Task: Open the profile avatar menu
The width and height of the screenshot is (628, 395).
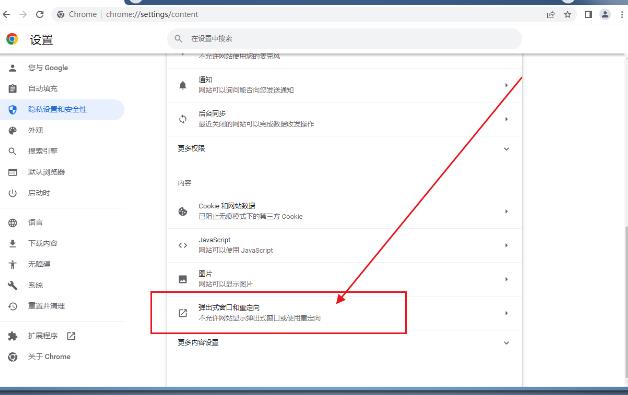Action: point(605,15)
